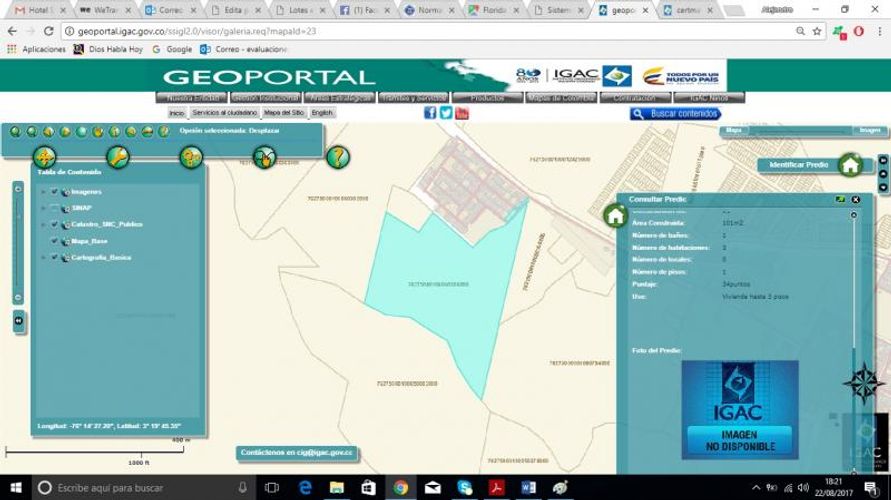Click the zoom slider minus end
Screen dimensions: 891x500
[18, 297]
